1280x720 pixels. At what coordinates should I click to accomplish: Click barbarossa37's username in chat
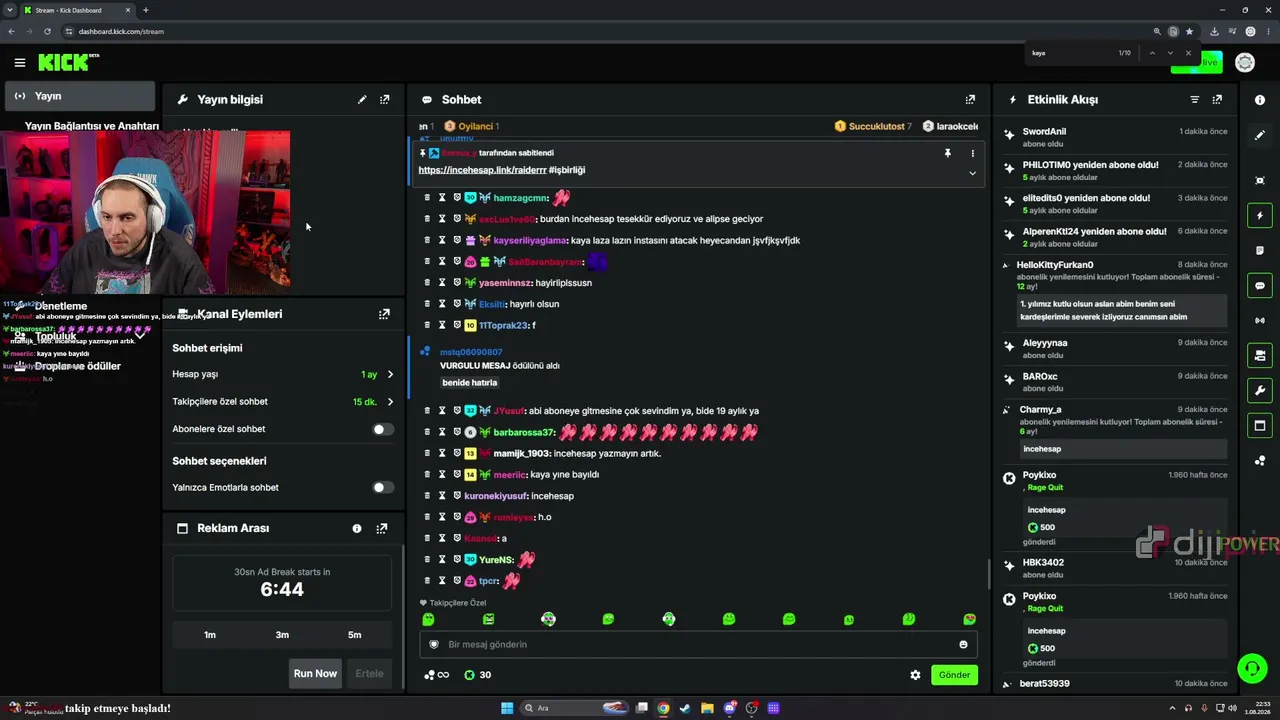(x=524, y=432)
